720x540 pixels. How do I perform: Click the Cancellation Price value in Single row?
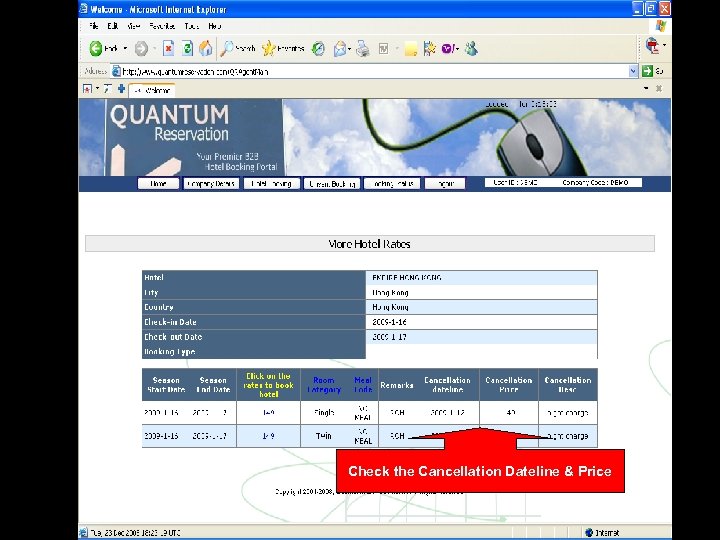(511, 413)
